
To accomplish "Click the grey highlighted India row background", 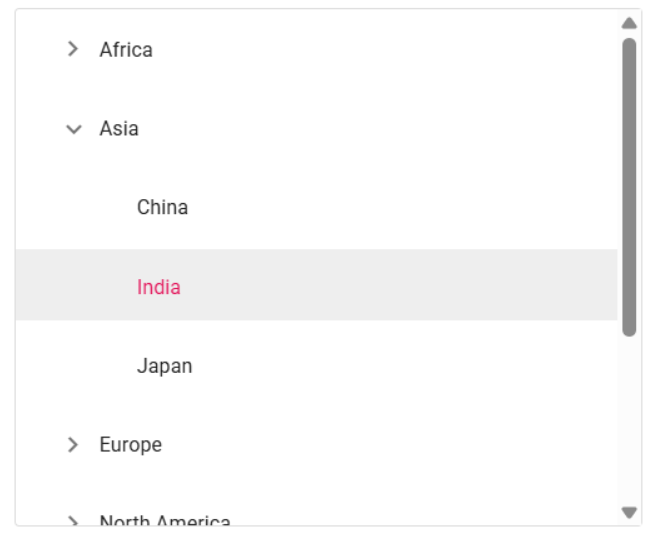I will click(400, 287).
